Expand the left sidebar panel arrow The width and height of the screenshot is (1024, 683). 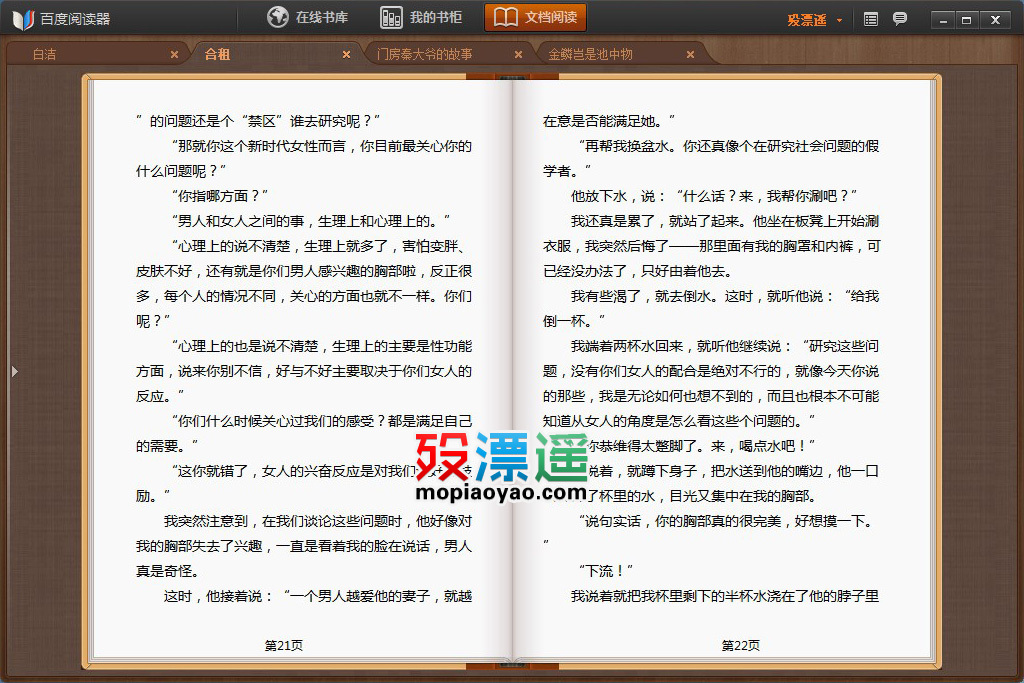pos(14,372)
